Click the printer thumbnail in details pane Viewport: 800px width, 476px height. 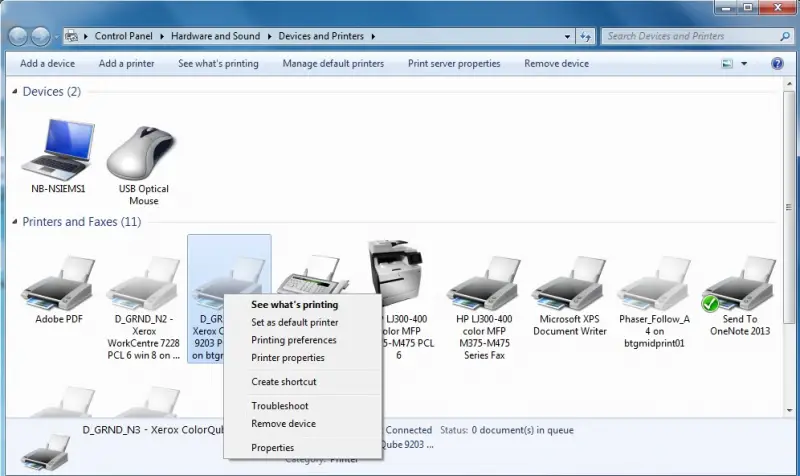[46, 453]
